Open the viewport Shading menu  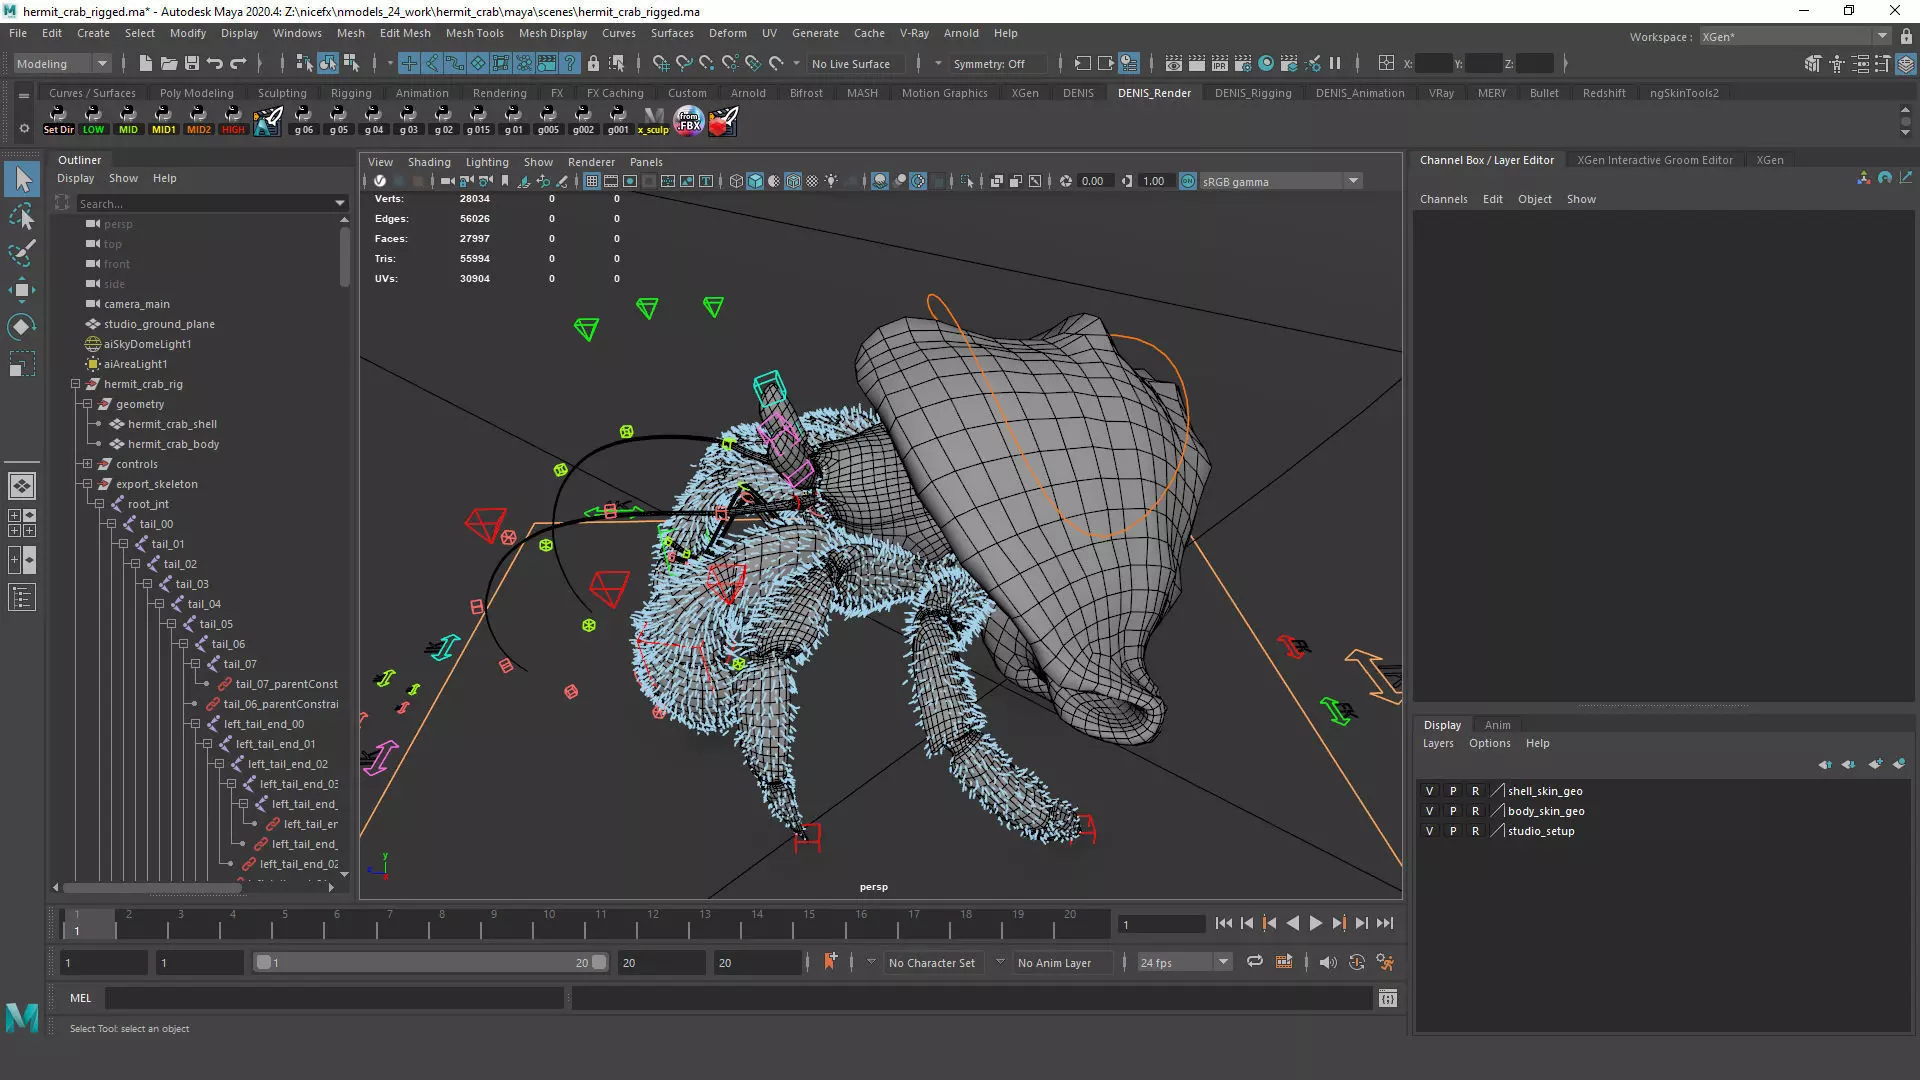click(429, 162)
